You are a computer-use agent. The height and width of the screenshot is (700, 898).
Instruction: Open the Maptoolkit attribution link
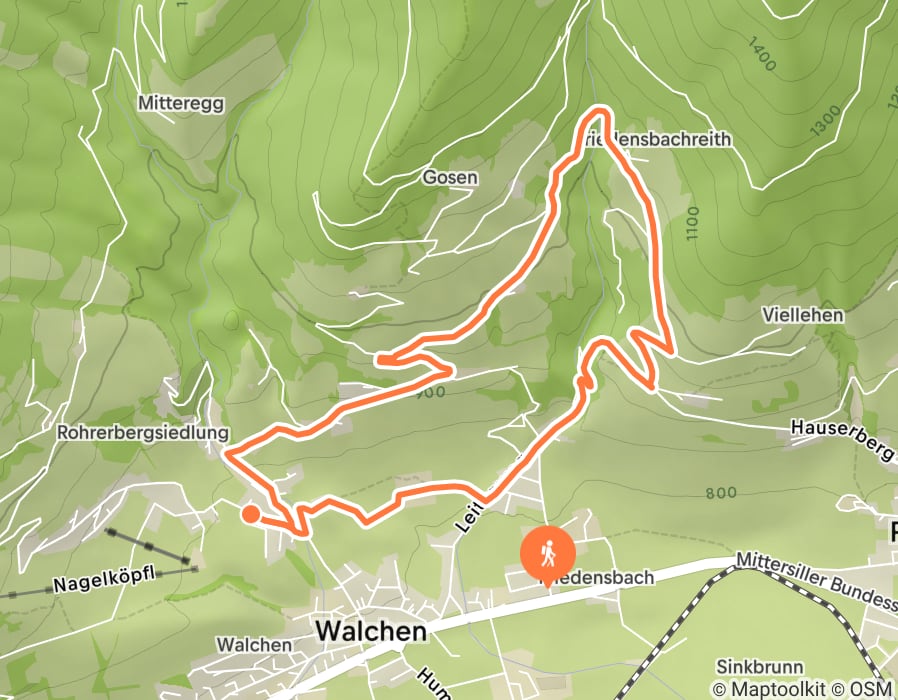(769, 688)
